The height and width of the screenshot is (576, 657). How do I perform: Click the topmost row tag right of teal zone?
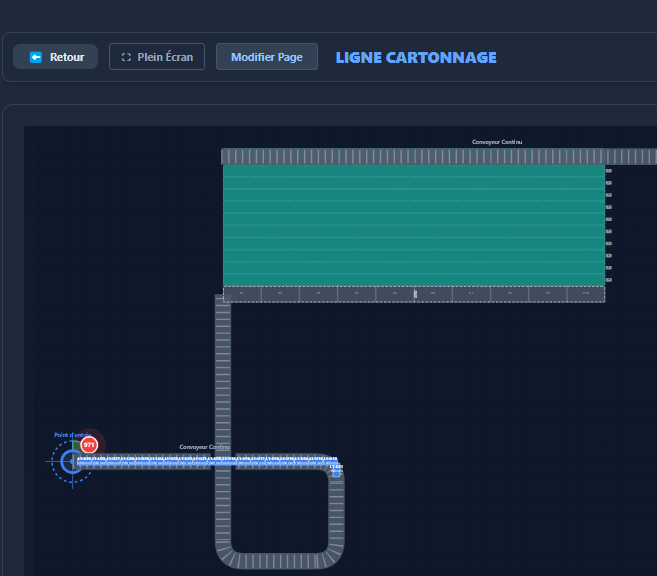tap(609, 170)
